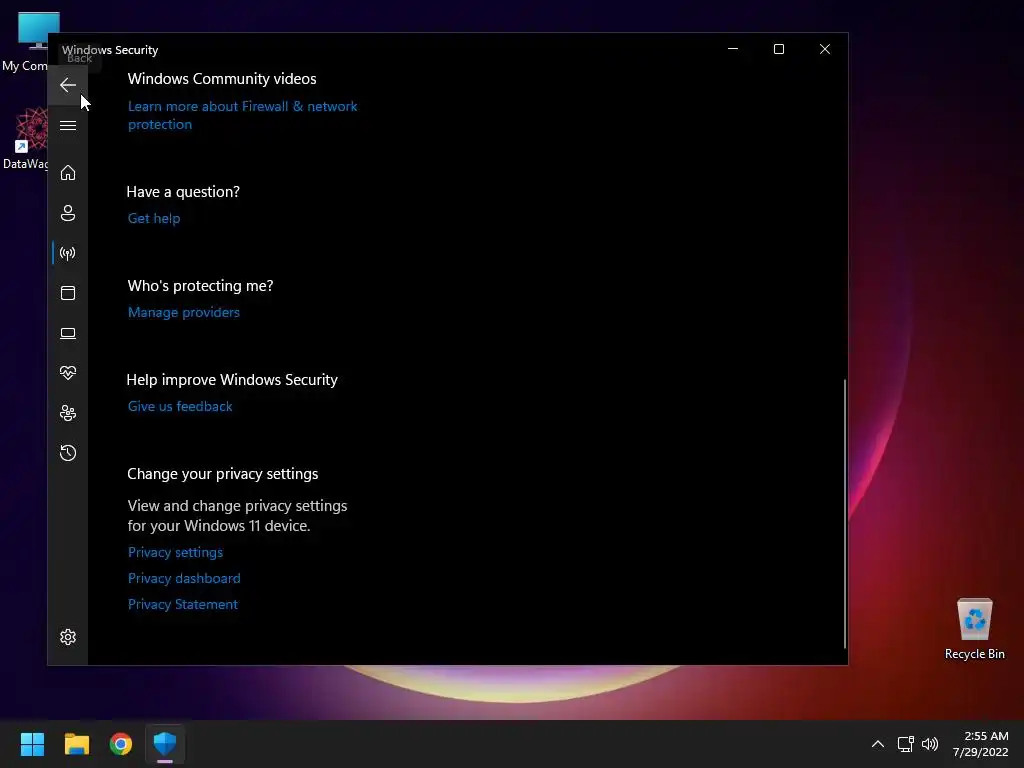Select the Recycle Bin desktop icon

point(974,629)
